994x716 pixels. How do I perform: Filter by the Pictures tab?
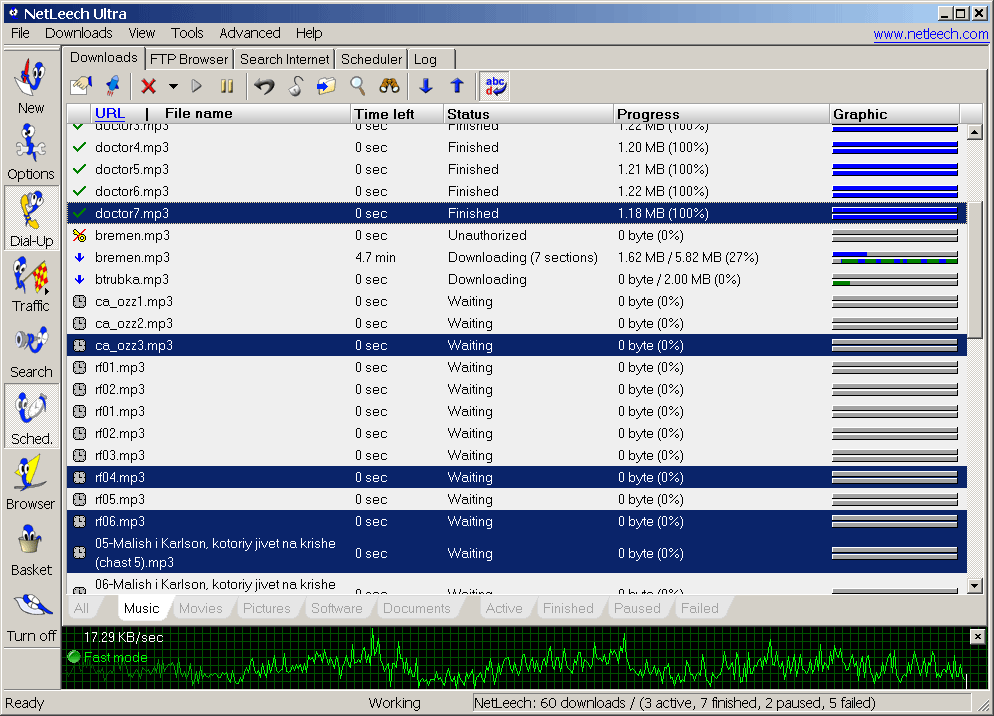[x=266, y=608]
